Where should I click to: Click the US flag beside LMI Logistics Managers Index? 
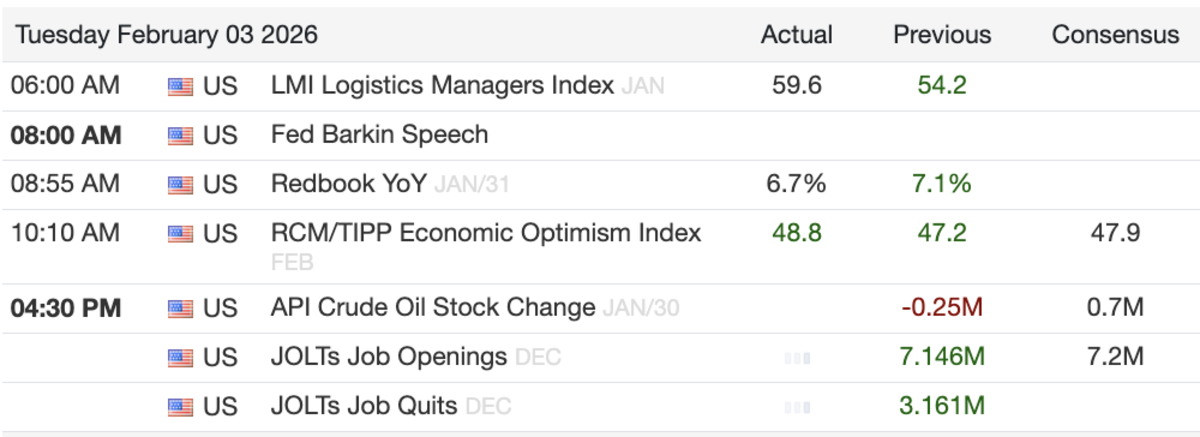coord(180,86)
